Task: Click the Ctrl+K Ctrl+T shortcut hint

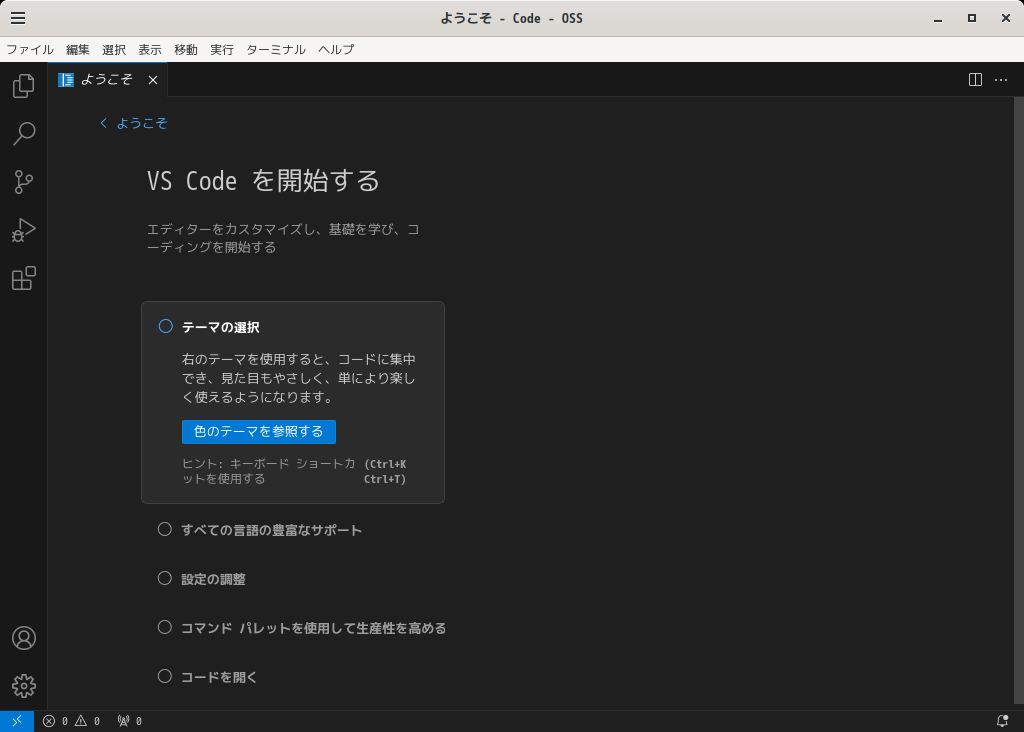Action: [385, 471]
